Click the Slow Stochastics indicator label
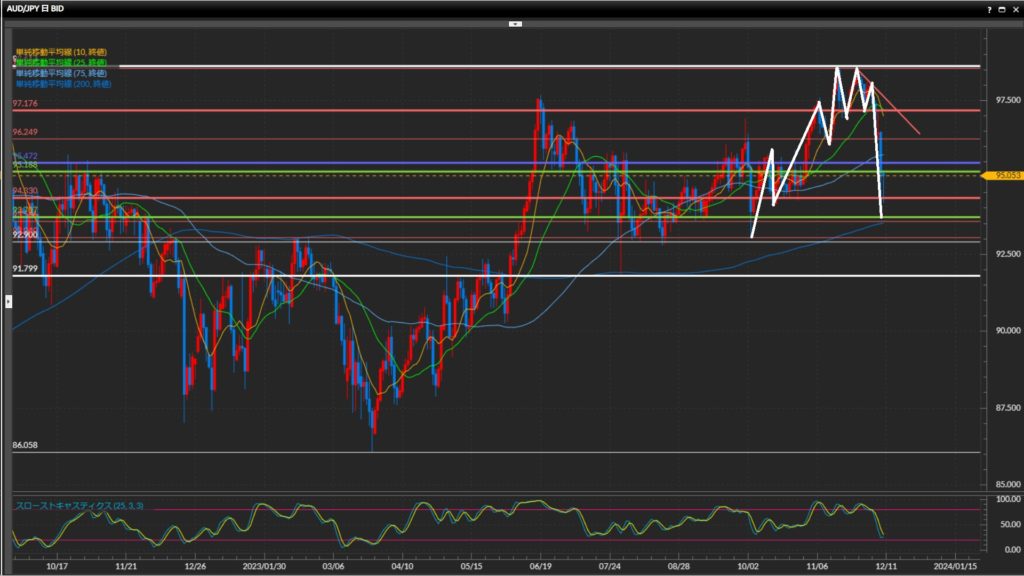Screen dimensions: 1024x576 [79, 506]
